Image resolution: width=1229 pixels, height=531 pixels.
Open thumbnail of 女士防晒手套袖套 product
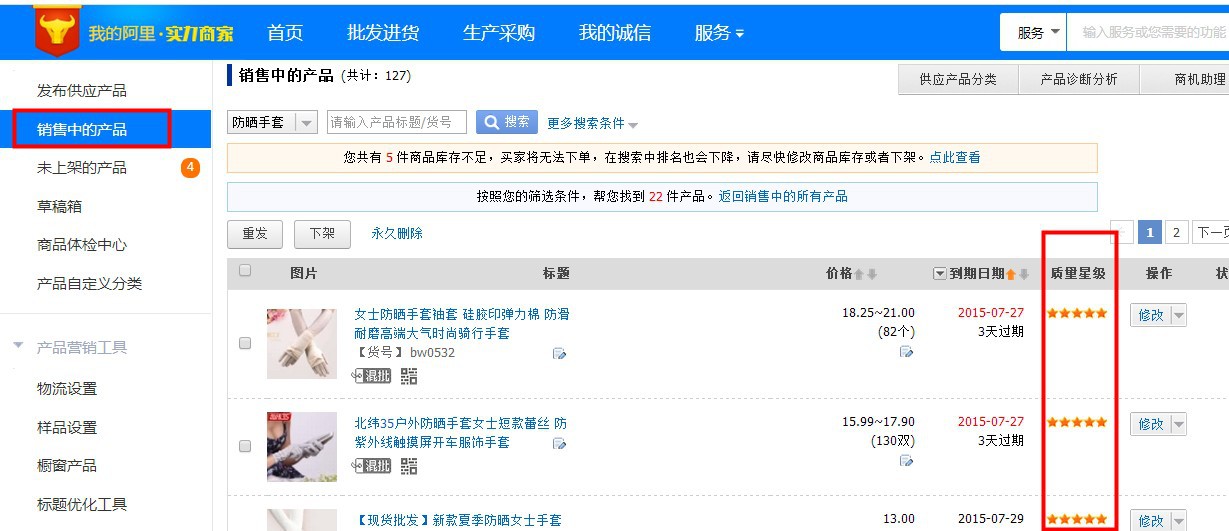(x=302, y=343)
